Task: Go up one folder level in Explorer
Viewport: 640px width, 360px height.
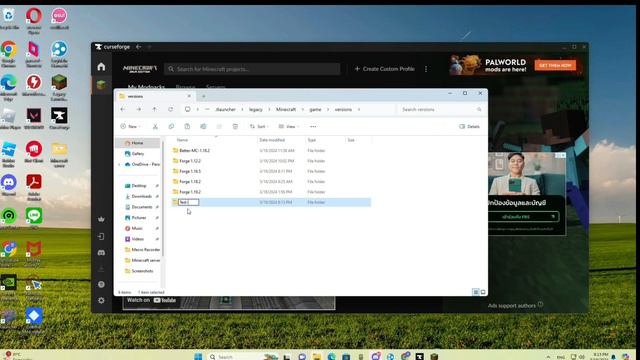Action: coord(154,109)
